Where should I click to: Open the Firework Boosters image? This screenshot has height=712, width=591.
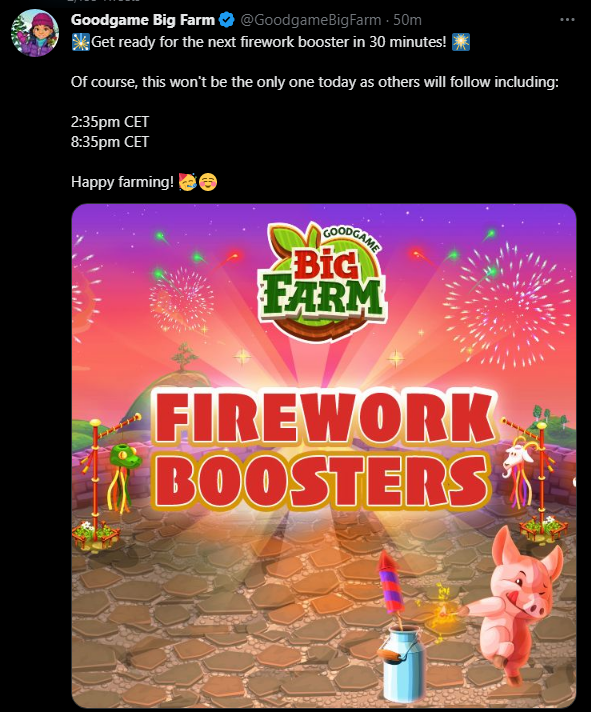(x=324, y=455)
